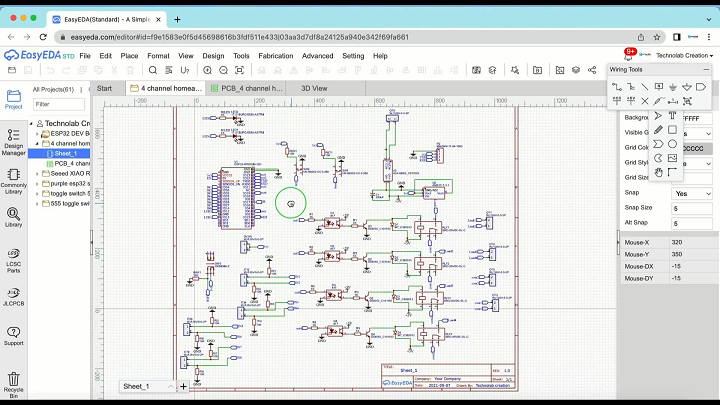Screen dimensions: 720x405
Task: Open the Visible Grid dropdown
Action: 697,133
